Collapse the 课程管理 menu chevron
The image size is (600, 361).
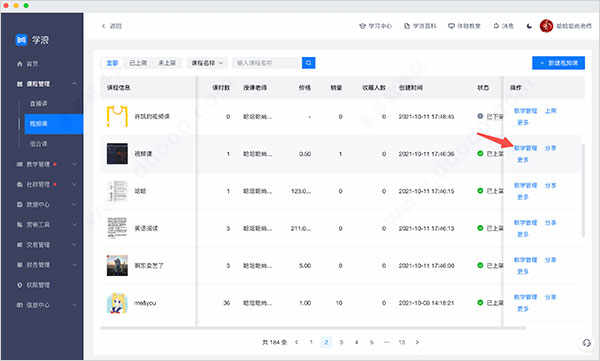point(74,84)
